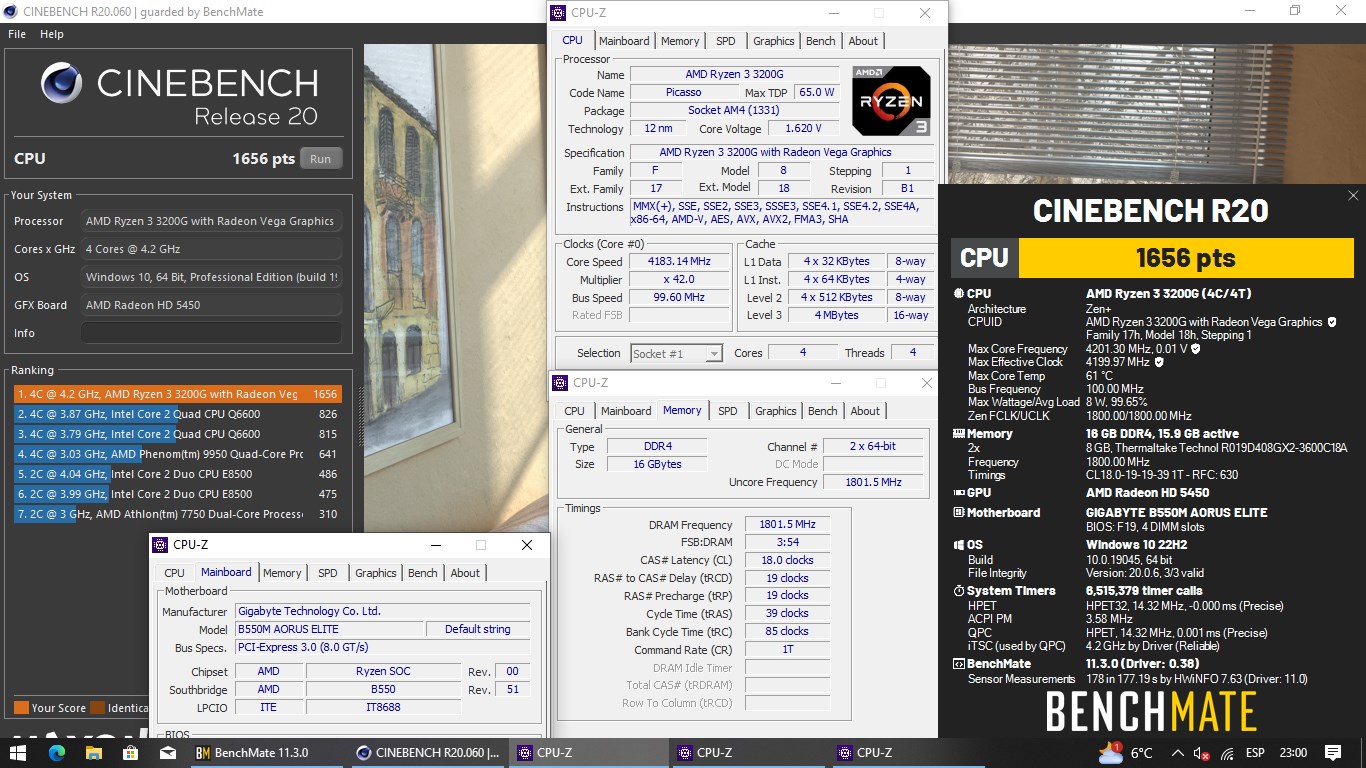Select ranking row AMD Phenom 9950 641
Viewport: 1366px width, 768px height.
click(177, 454)
